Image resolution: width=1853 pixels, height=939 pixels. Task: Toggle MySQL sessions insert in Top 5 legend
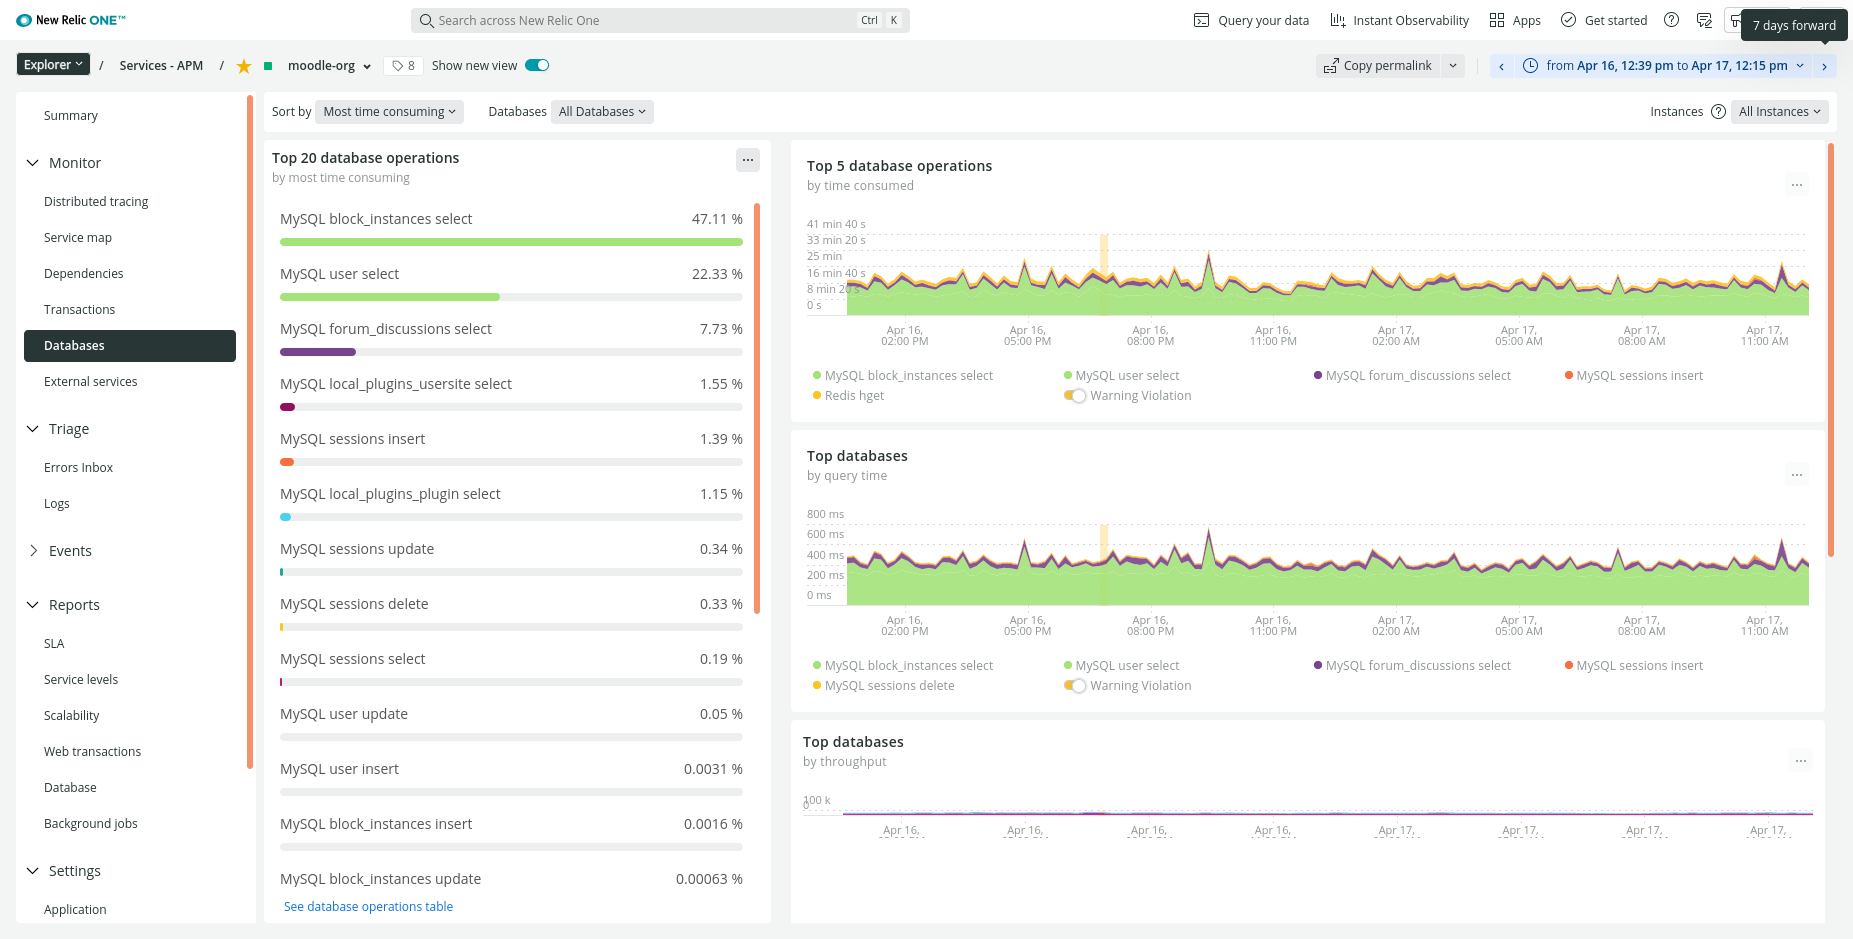point(1633,376)
